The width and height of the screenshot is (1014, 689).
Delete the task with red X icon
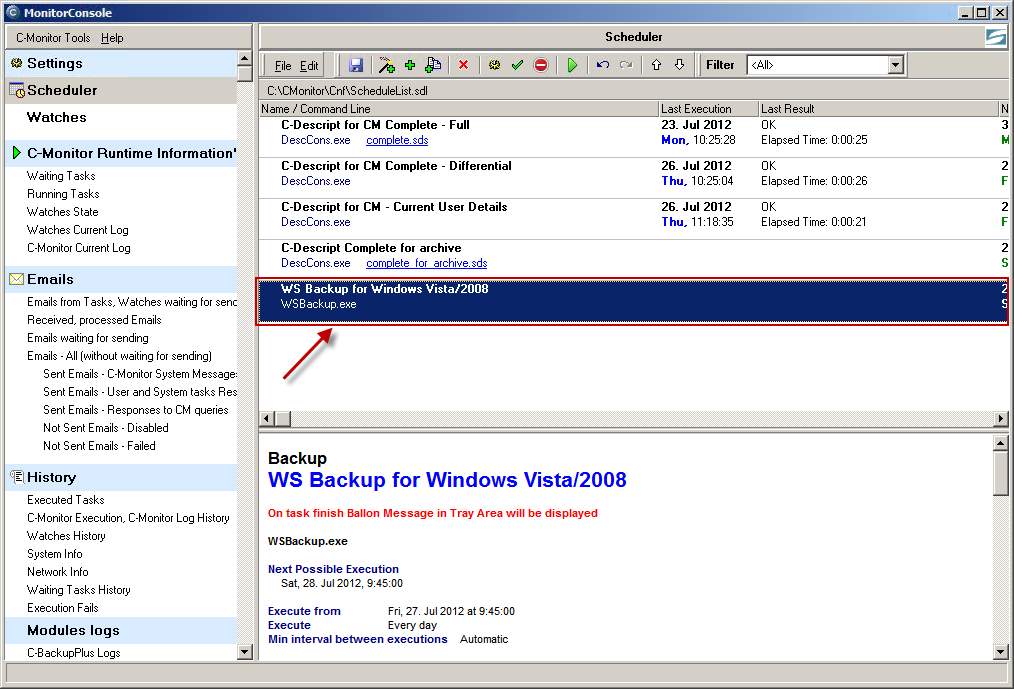point(463,65)
